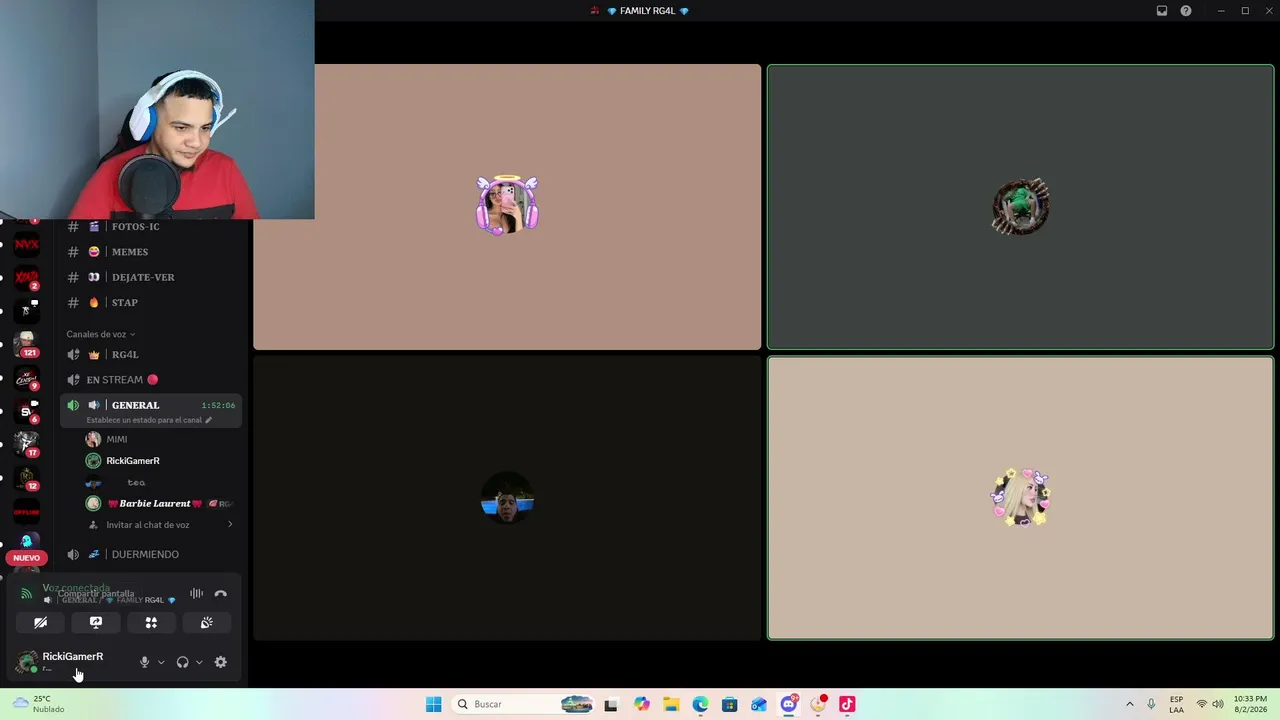The height and width of the screenshot is (720, 1280).
Task: Open the Windows Start menu
Action: [x=433, y=704]
